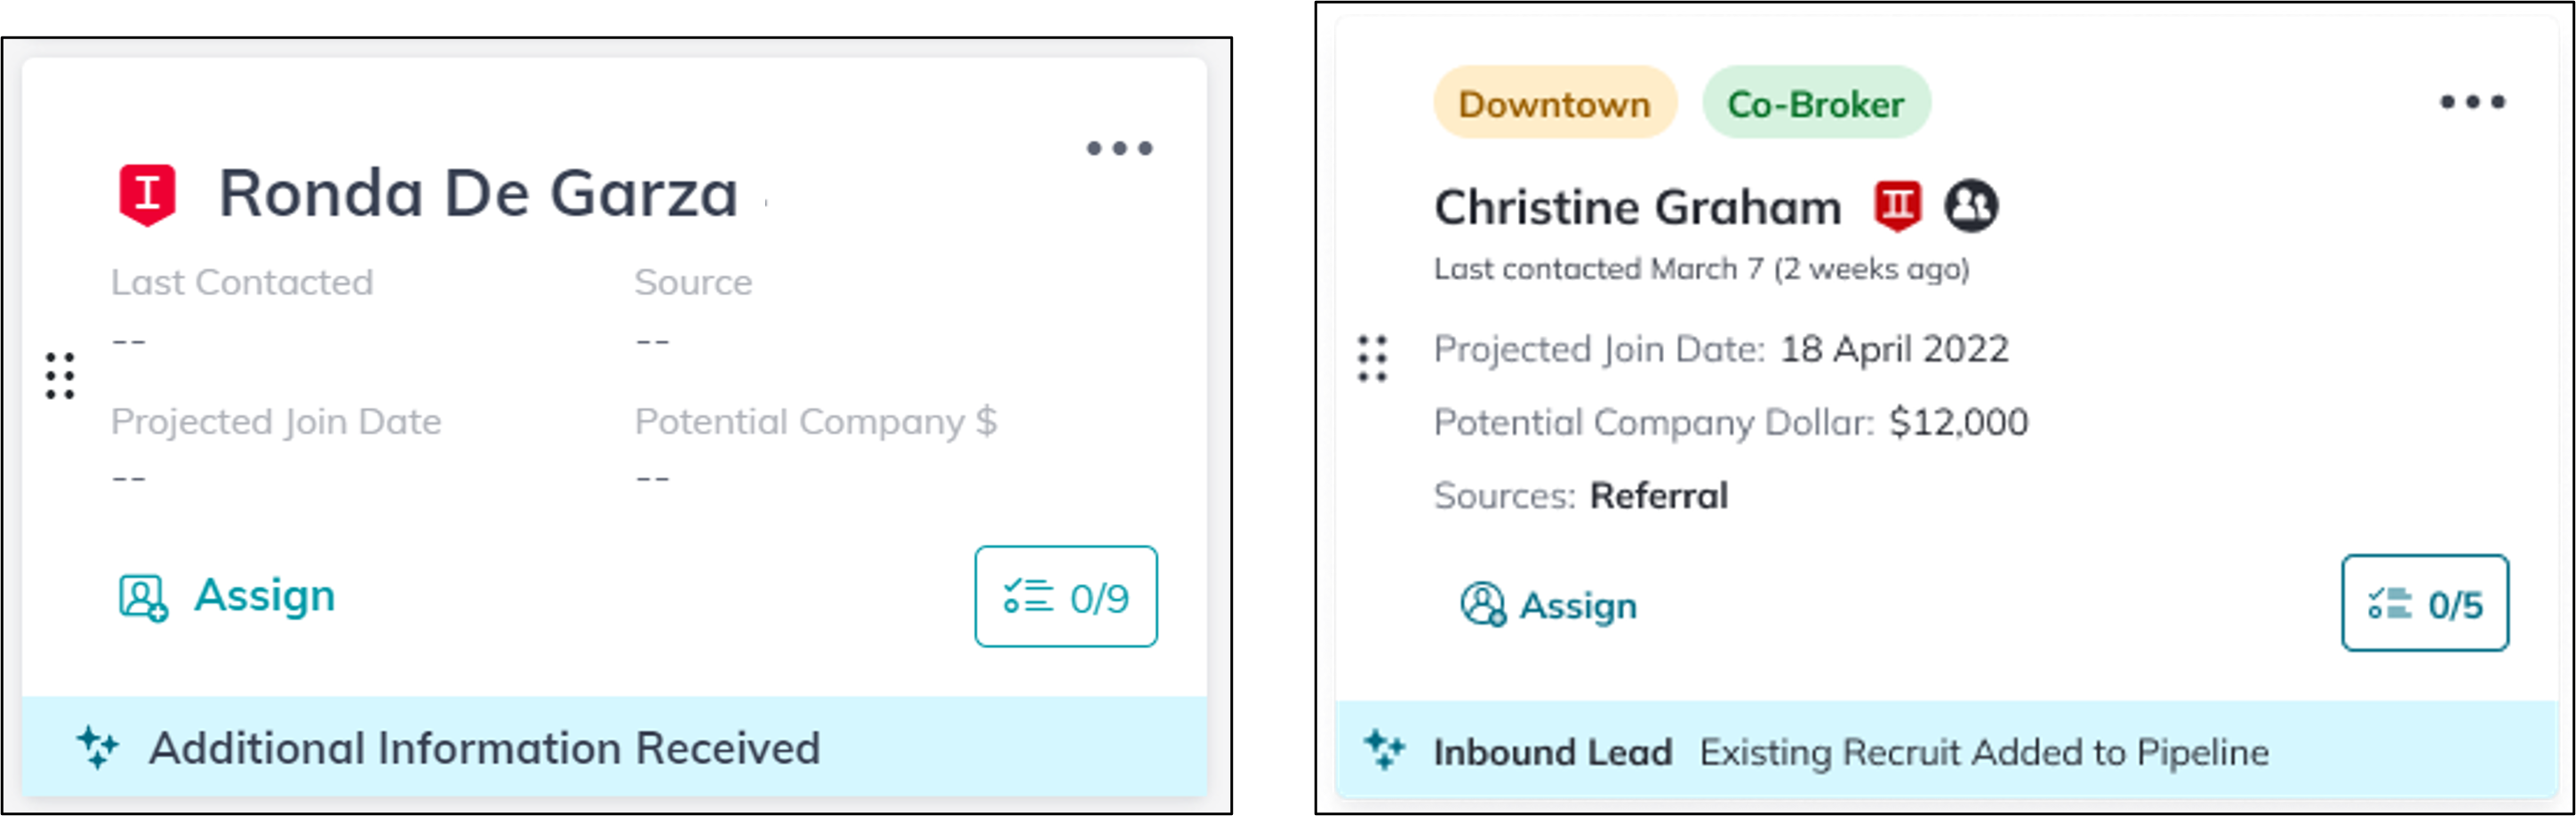Click the red level II badge beside Christine
Image resolution: width=2576 pixels, height=816 pixels.
1897,206
